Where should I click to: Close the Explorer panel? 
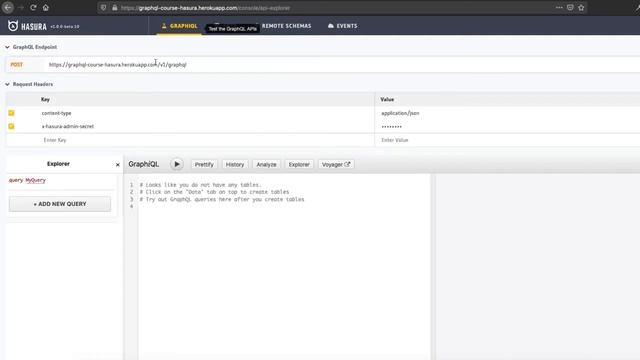point(118,164)
